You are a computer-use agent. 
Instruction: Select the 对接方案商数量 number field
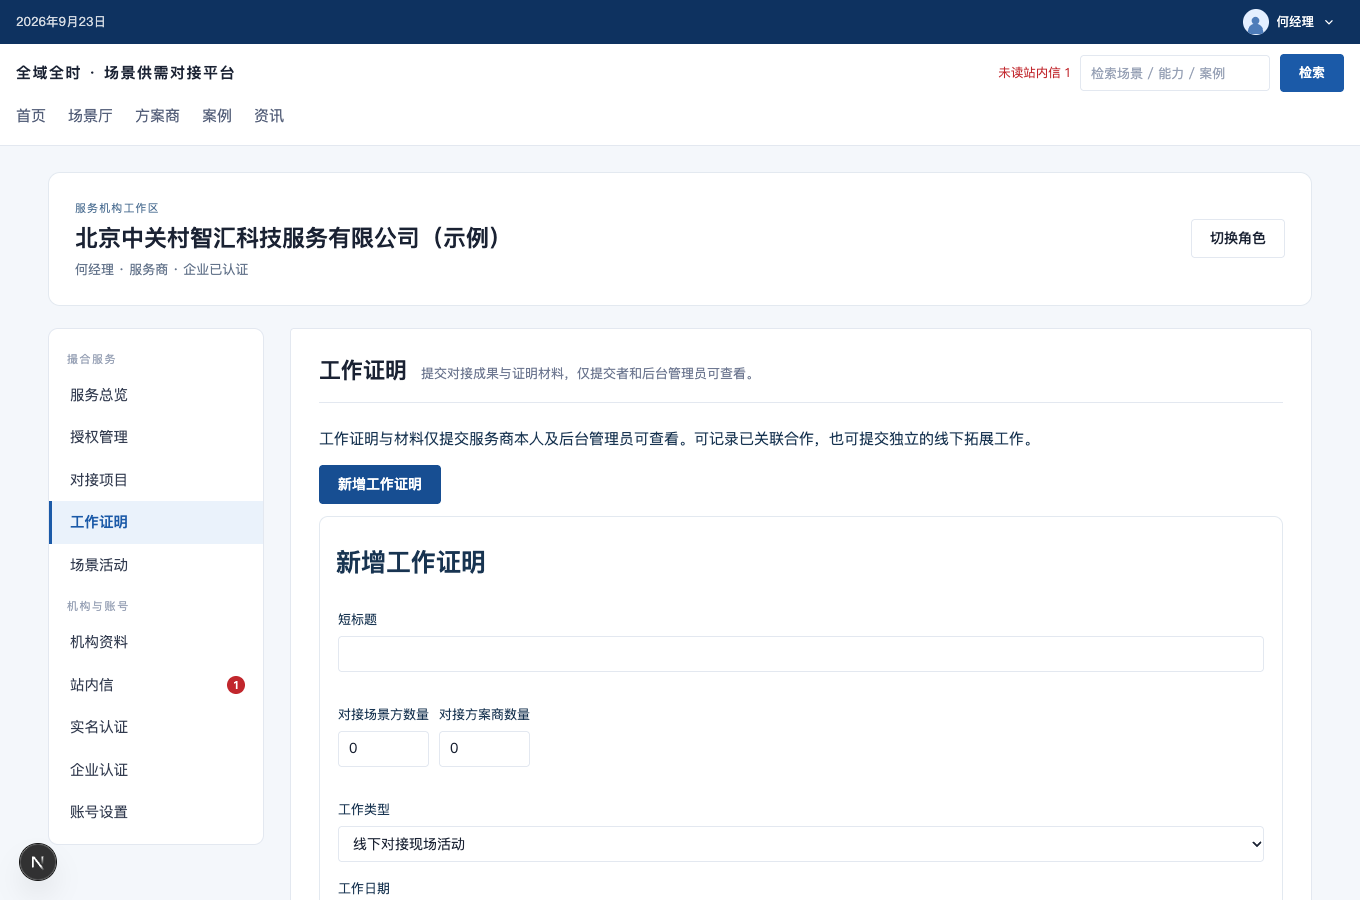coord(484,749)
